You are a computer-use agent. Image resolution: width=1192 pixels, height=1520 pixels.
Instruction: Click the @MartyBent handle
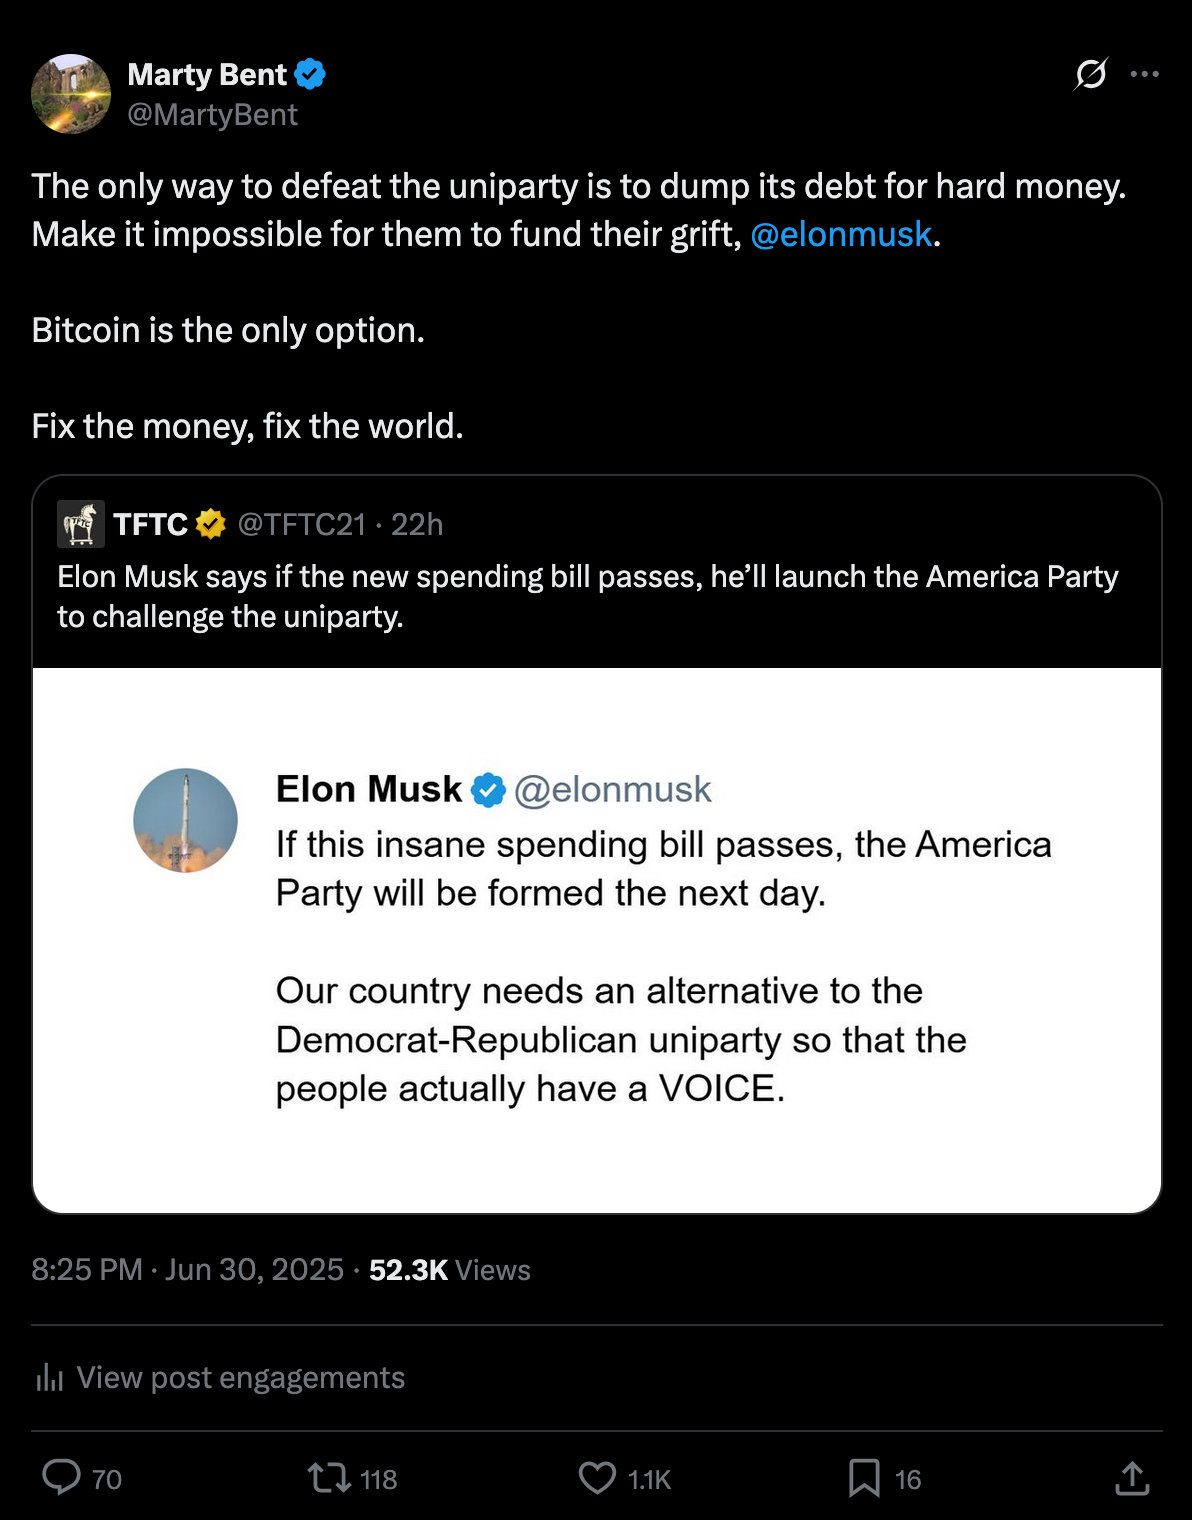tap(213, 115)
